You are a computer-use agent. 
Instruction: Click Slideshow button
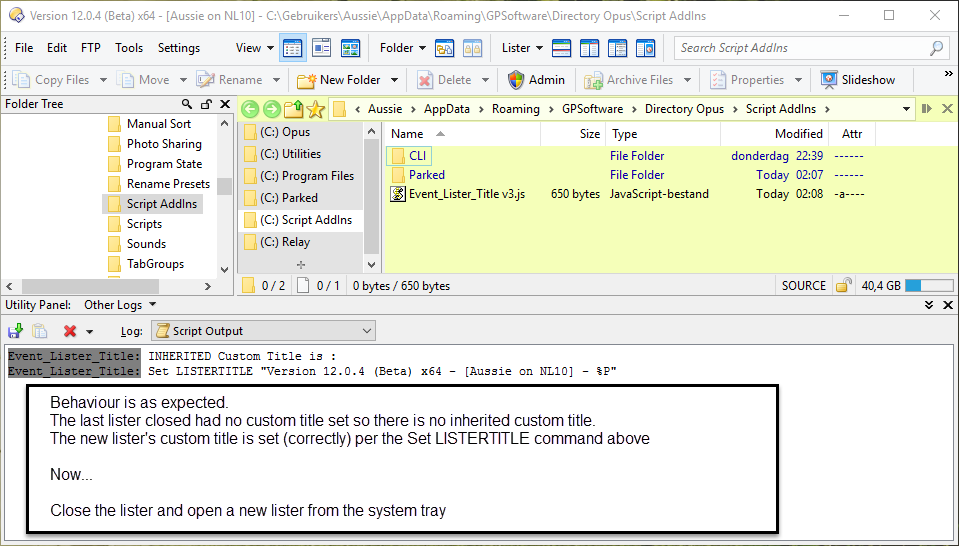point(857,80)
